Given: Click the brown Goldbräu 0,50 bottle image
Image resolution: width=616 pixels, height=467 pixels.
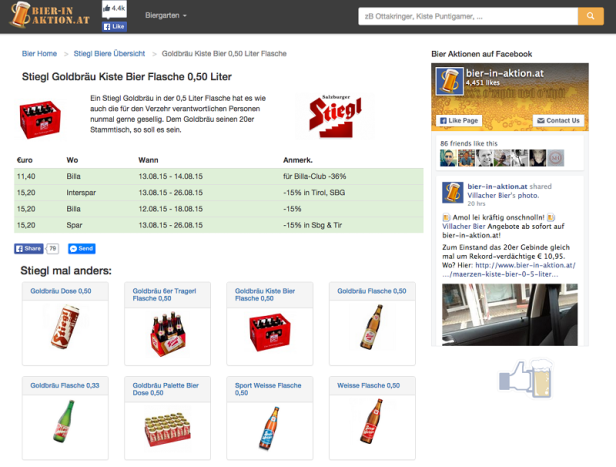Looking at the screenshot, I should point(372,327).
